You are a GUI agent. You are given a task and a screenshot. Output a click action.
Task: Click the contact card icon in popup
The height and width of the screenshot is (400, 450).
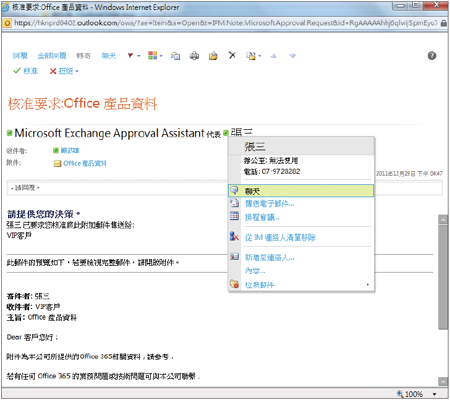pos(234,256)
